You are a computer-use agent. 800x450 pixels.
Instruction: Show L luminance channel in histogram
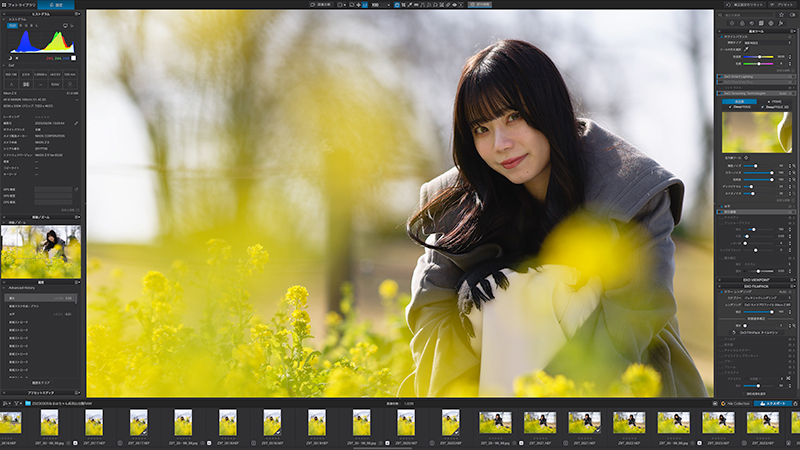pyautogui.click(x=37, y=26)
